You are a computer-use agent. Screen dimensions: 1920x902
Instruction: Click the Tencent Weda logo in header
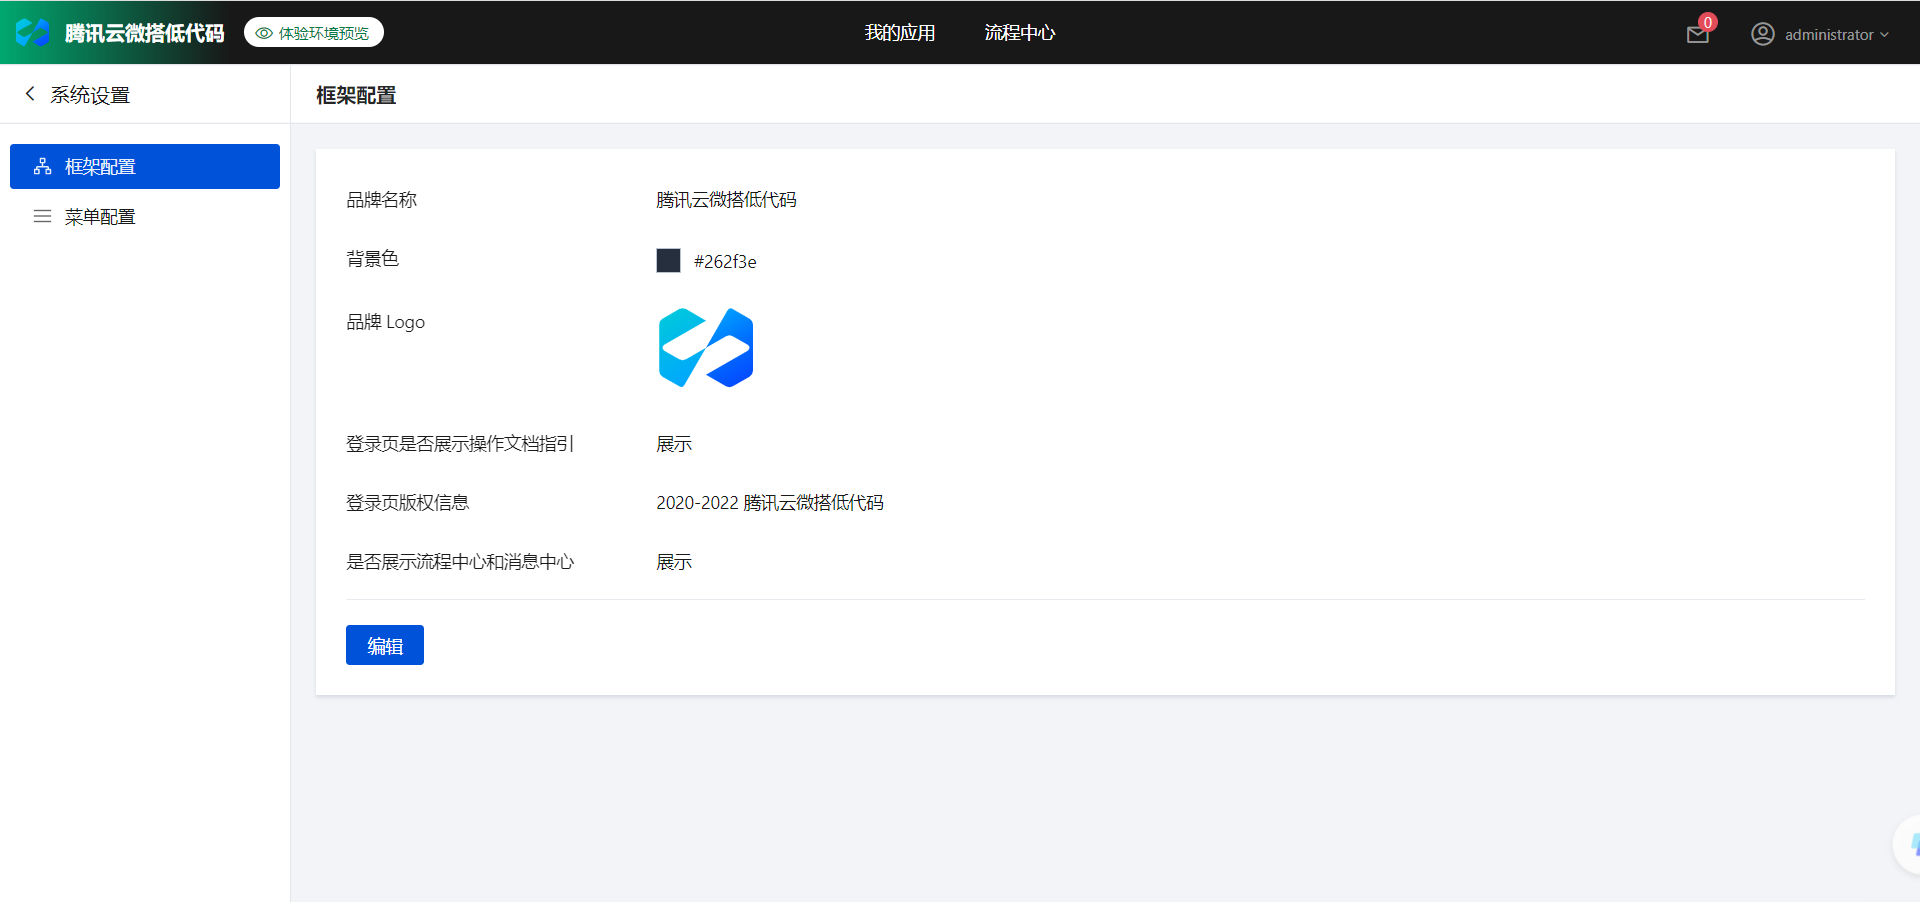33,33
